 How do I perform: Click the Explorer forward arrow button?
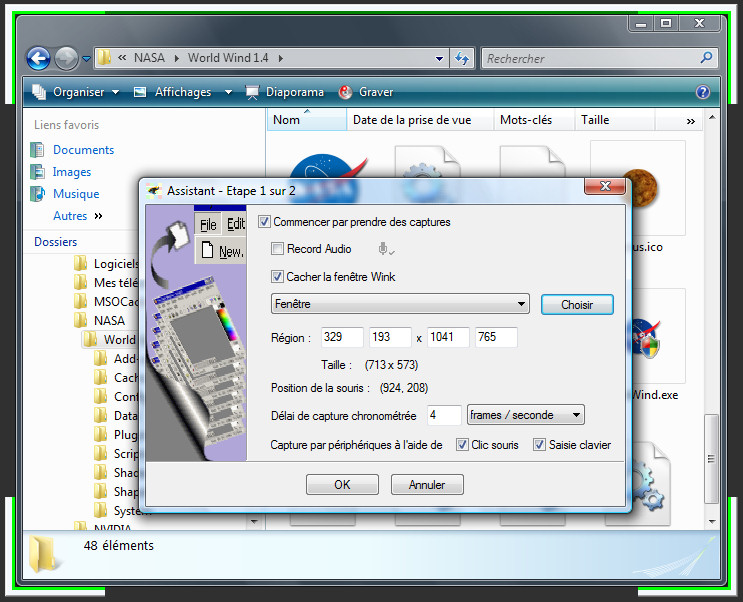click(x=66, y=59)
